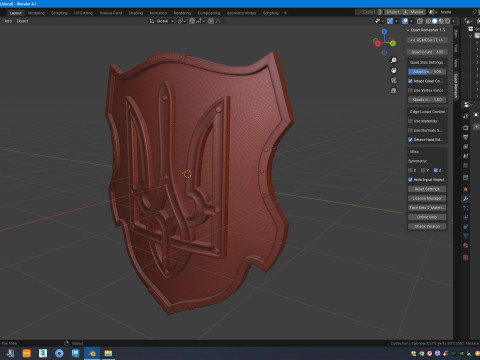480x360 pixels.
Task: Toggle the camera view icon in the viewport
Action: tap(394, 80)
